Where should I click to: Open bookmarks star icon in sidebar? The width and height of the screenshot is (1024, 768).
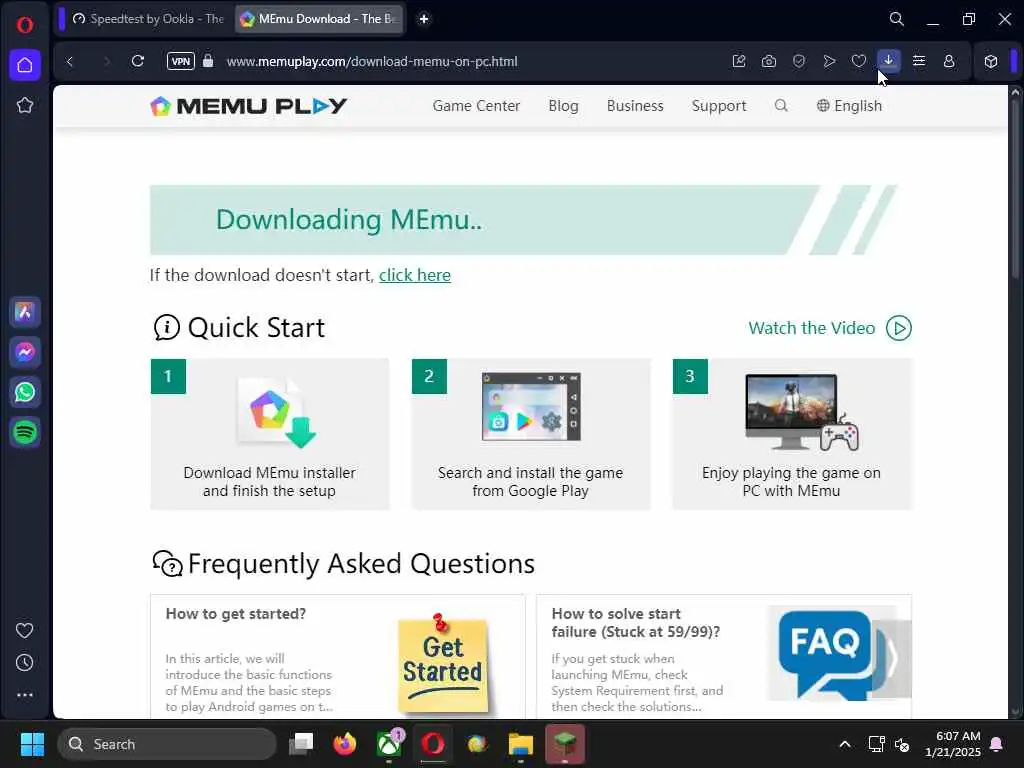tap(25, 105)
